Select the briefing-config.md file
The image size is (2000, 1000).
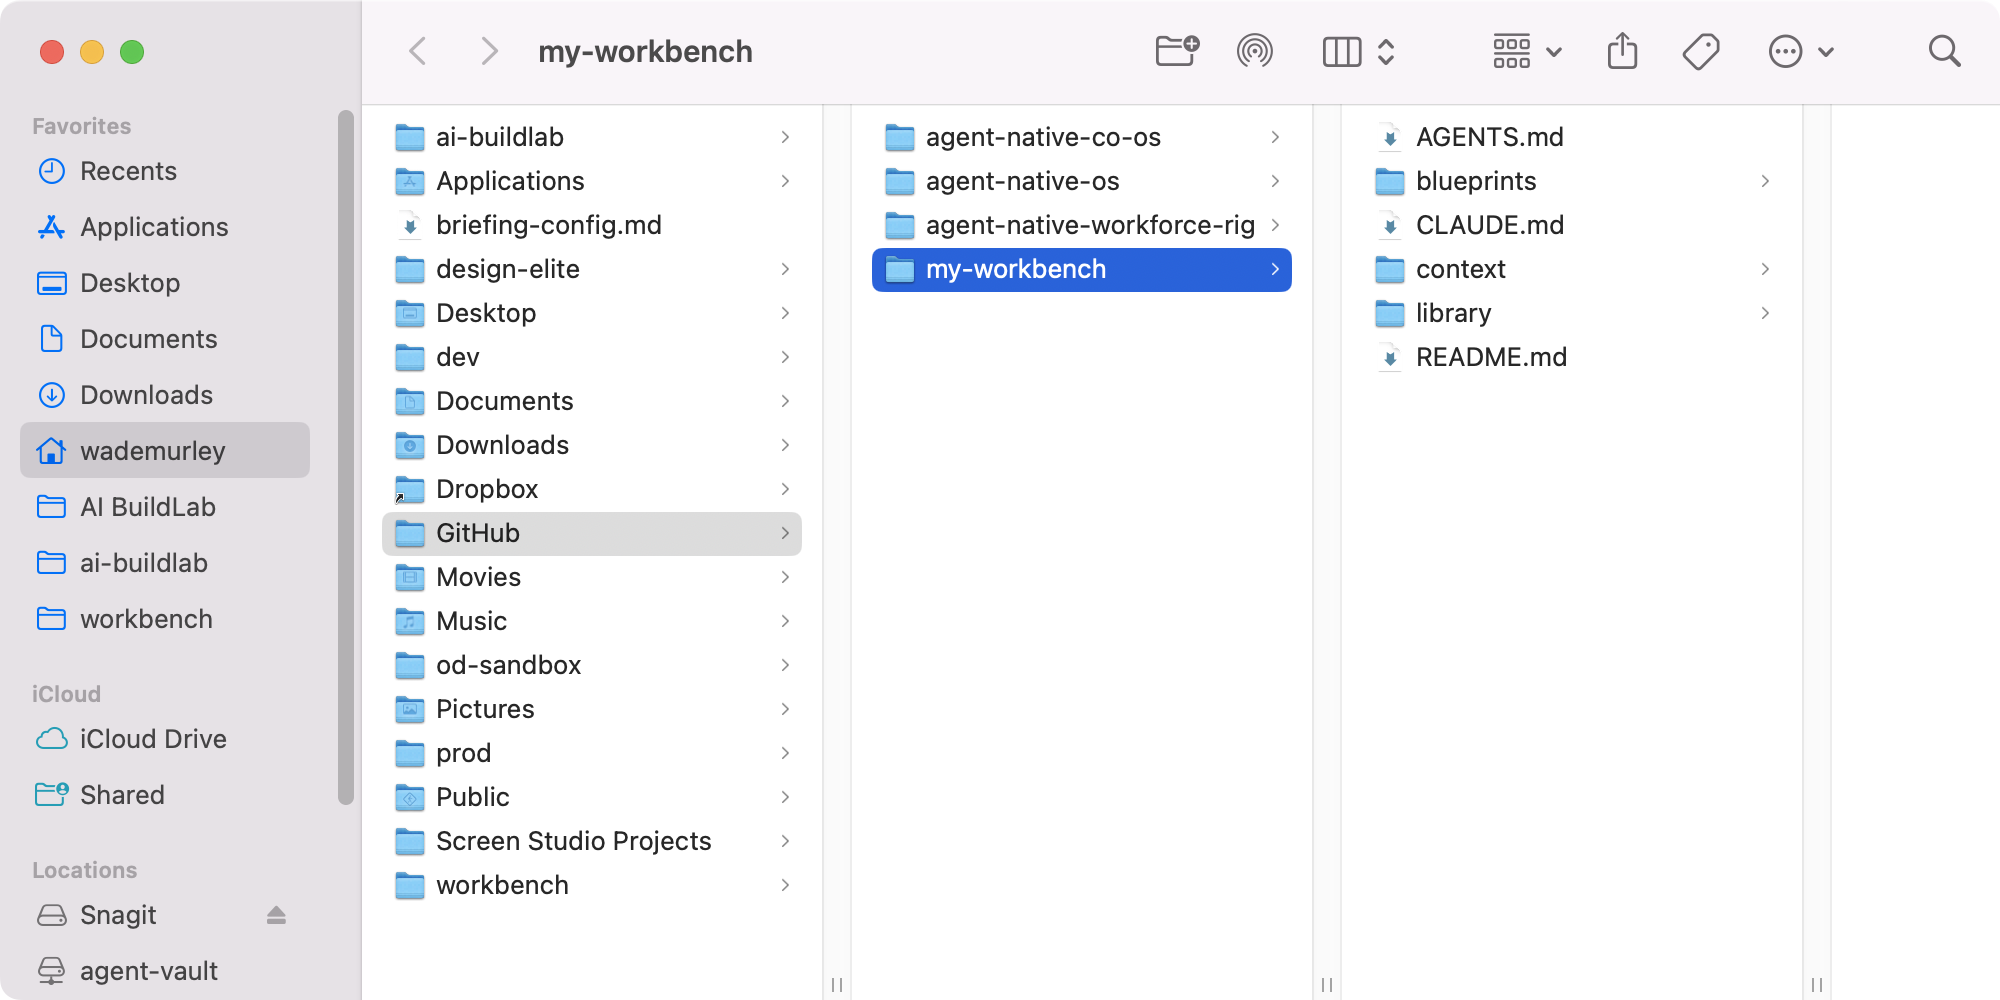tap(592, 225)
